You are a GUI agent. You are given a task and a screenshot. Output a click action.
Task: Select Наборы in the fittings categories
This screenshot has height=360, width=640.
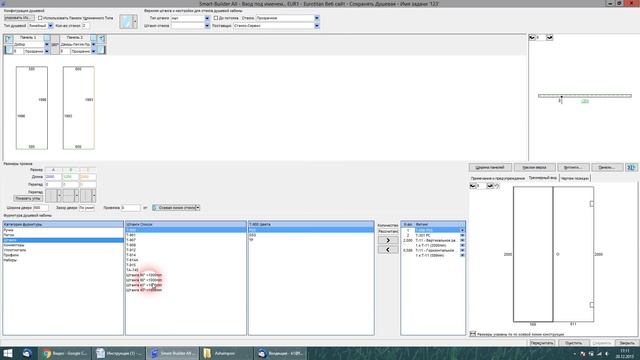[x=63, y=260]
